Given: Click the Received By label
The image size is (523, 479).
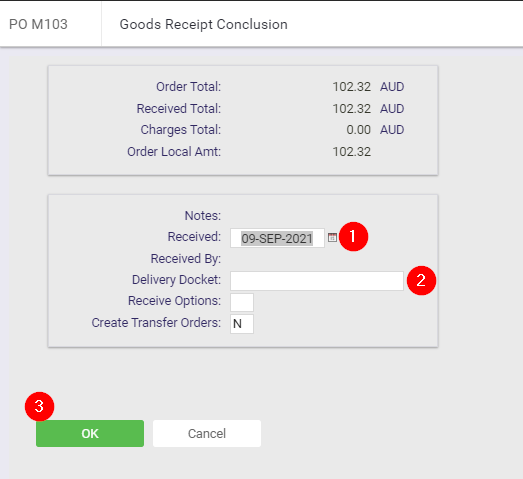Looking at the screenshot, I should [186, 259].
